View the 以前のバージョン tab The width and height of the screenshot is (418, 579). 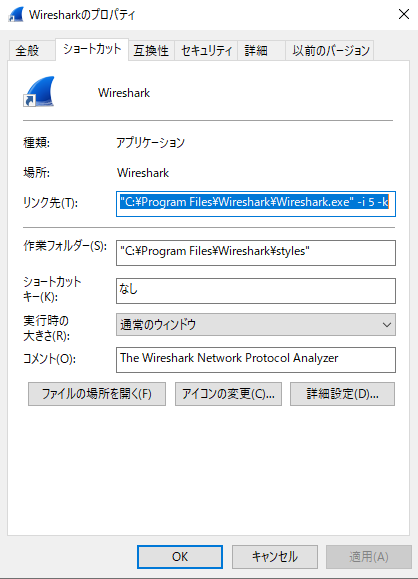click(331, 51)
